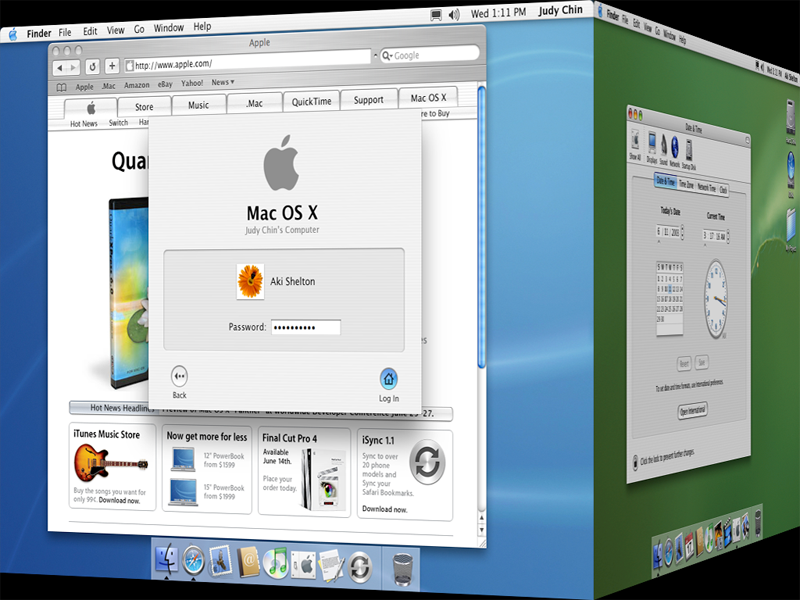800x600 pixels.
Task: Switch to the QuickTime tab on apple.com
Action: [311, 102]
